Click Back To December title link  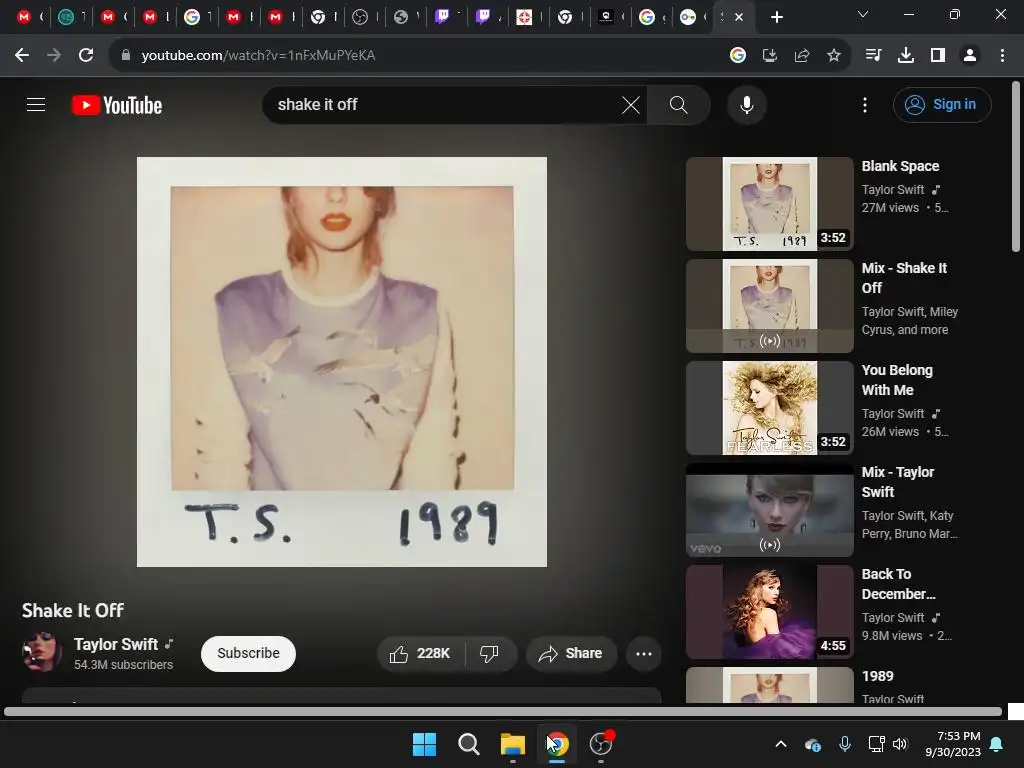898,584
